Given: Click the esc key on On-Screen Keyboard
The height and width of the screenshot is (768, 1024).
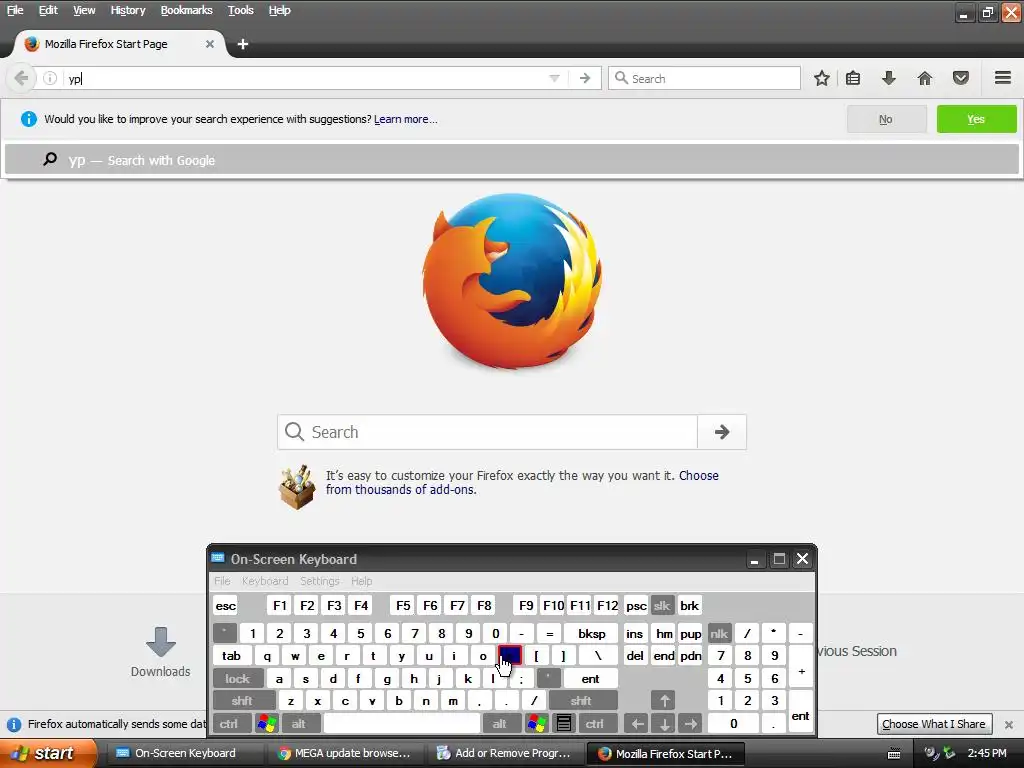Looking at the screenshot, I should (x=225, y=605).
